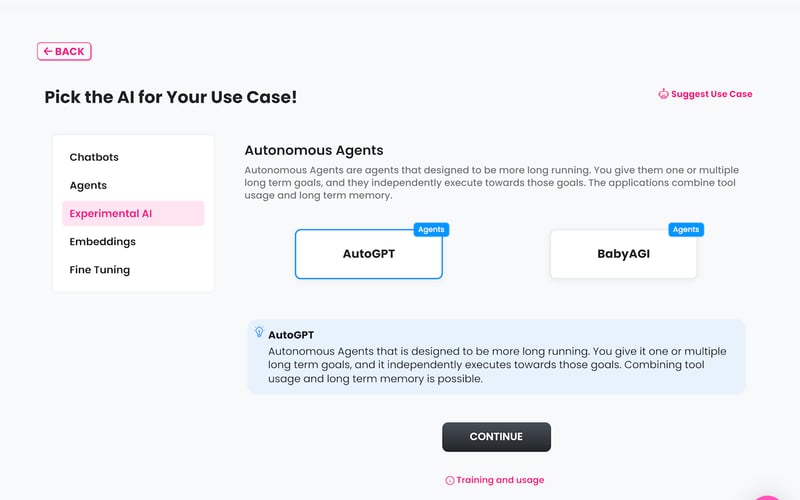Open the Suggest Use Case link

pyautogui.click(x=711, y=94)
